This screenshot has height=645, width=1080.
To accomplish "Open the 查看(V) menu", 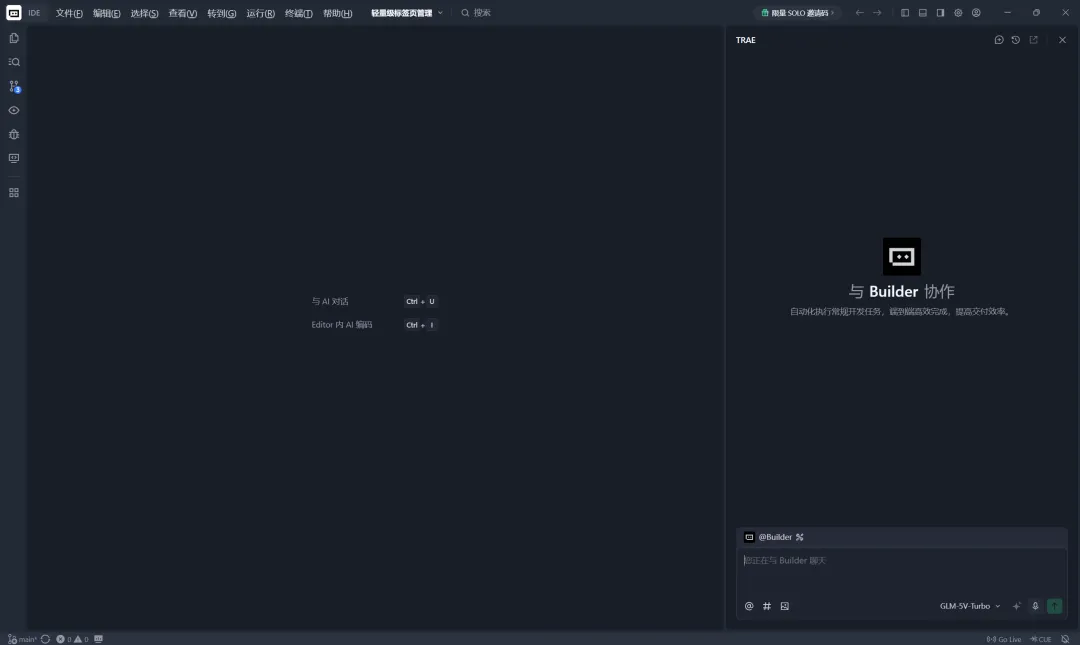I will click(183, 13).
